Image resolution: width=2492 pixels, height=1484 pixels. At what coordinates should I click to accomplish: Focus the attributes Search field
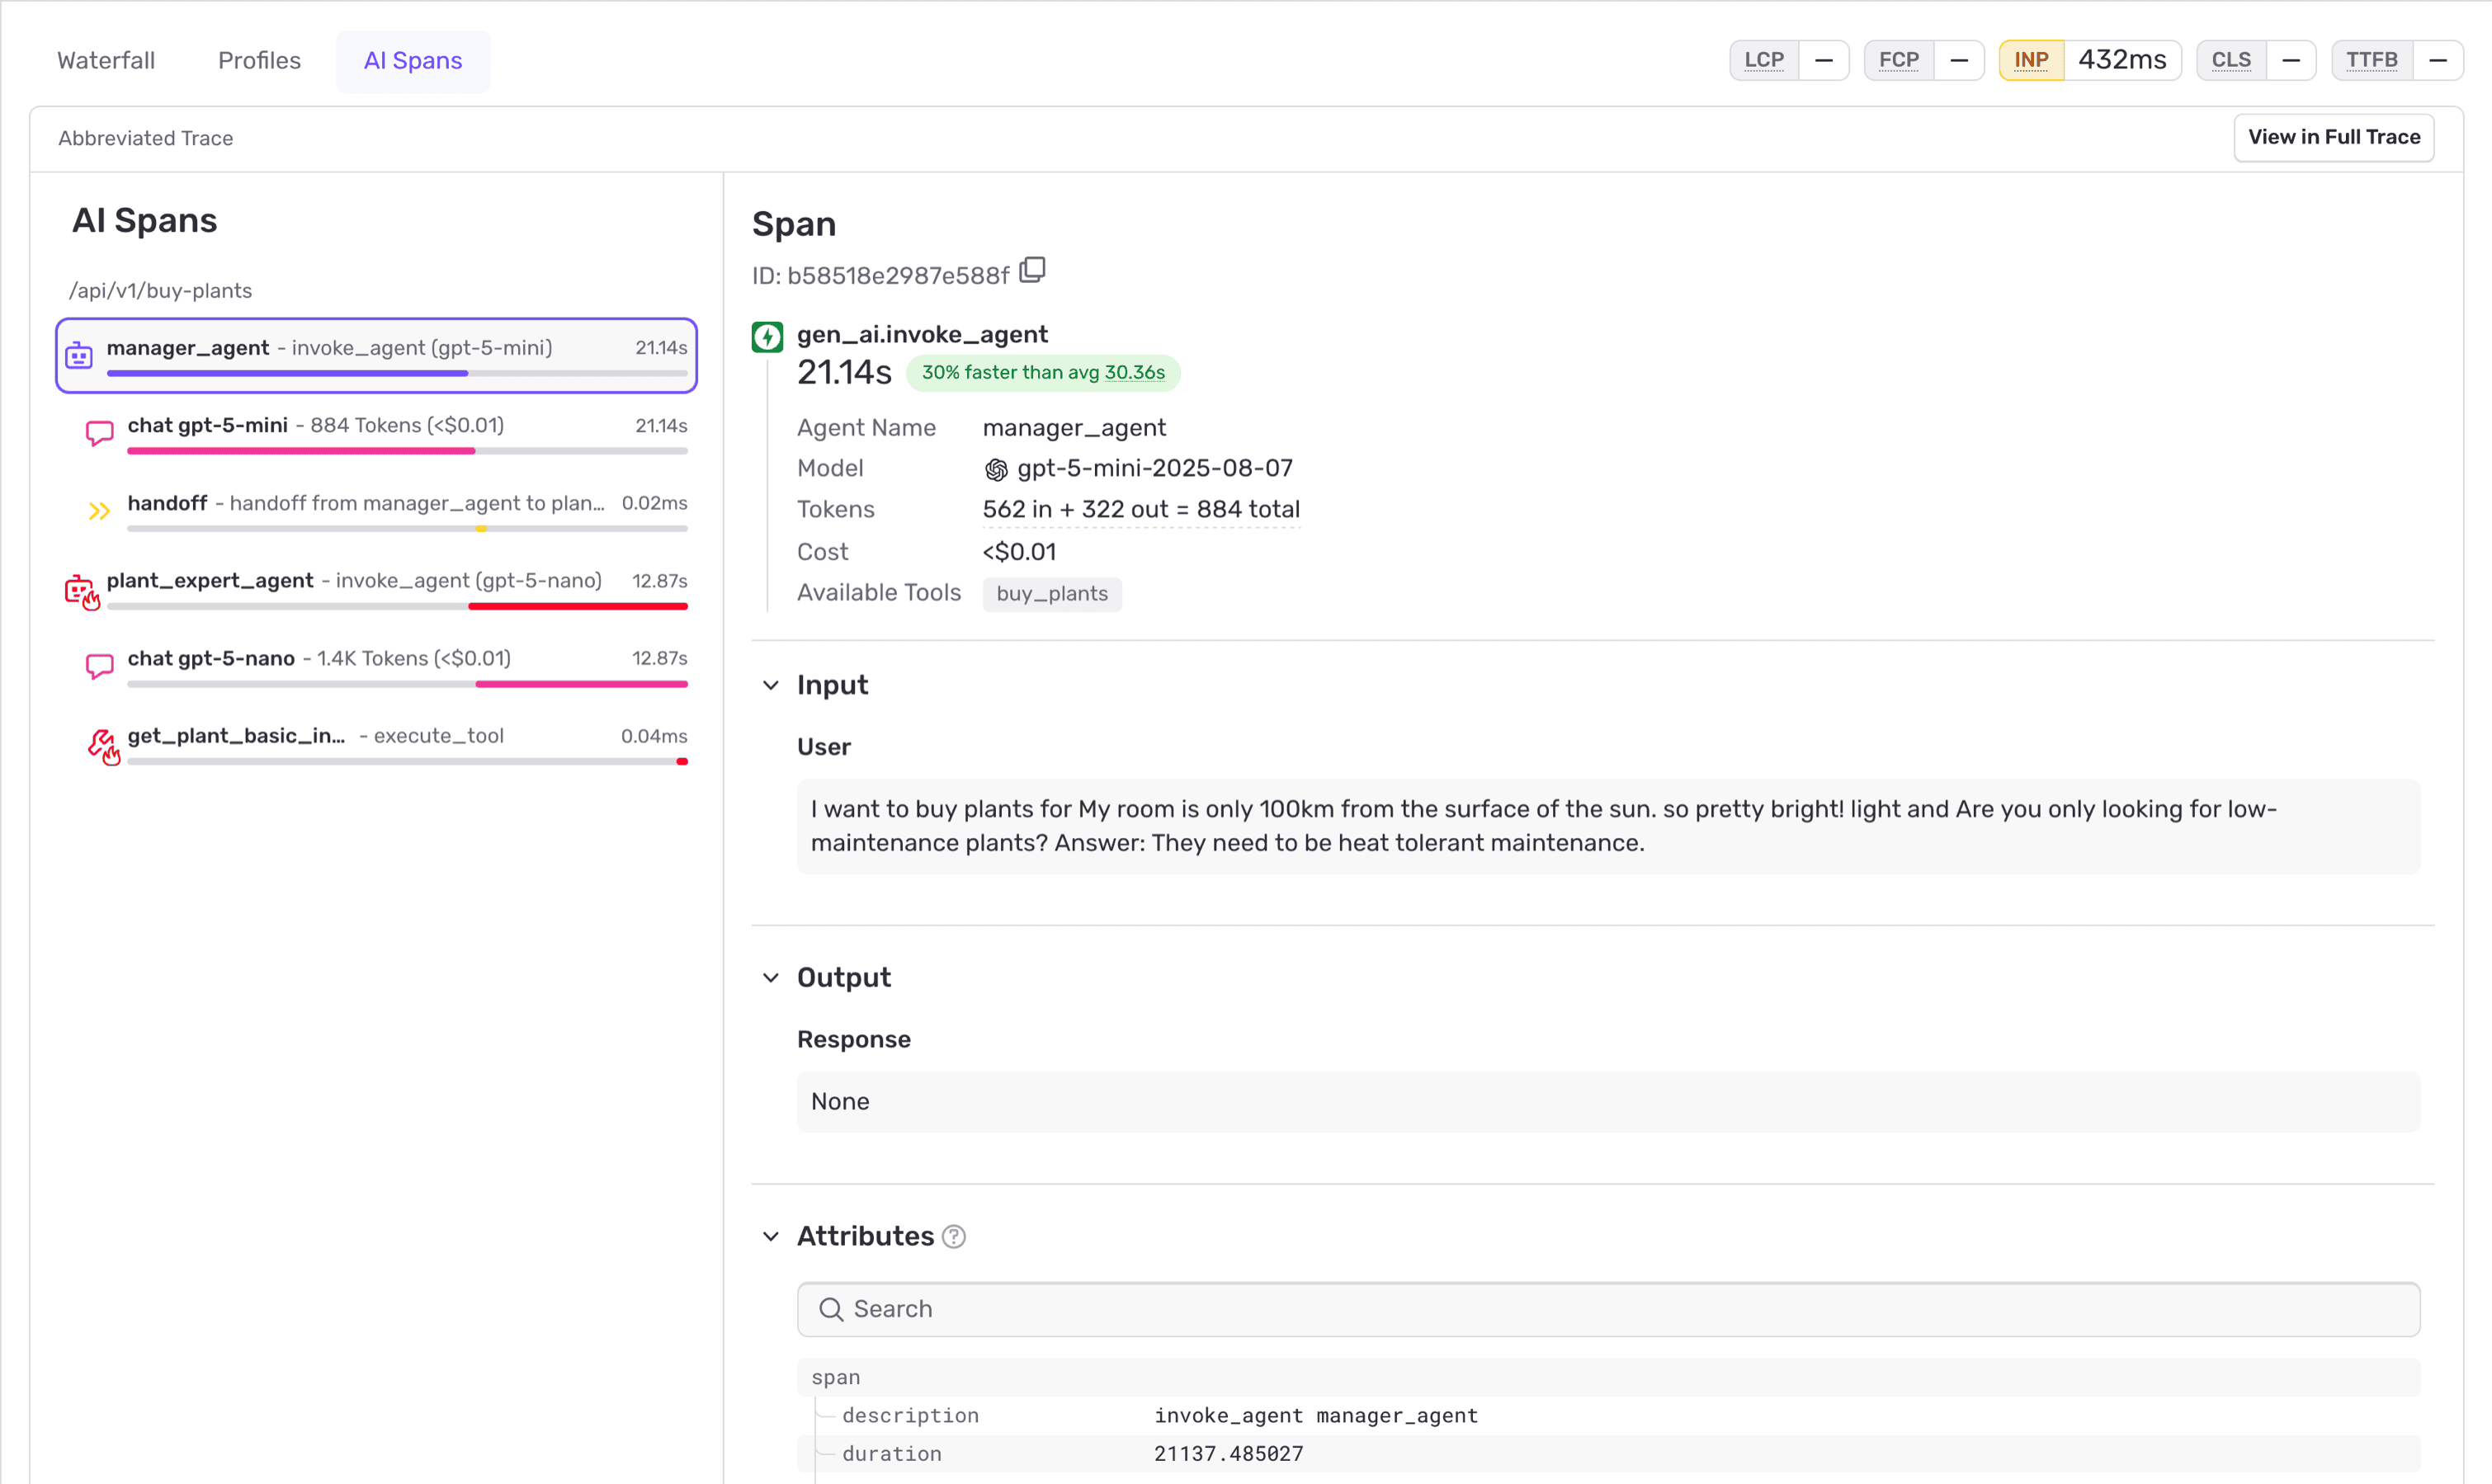pos(1608,1309)
